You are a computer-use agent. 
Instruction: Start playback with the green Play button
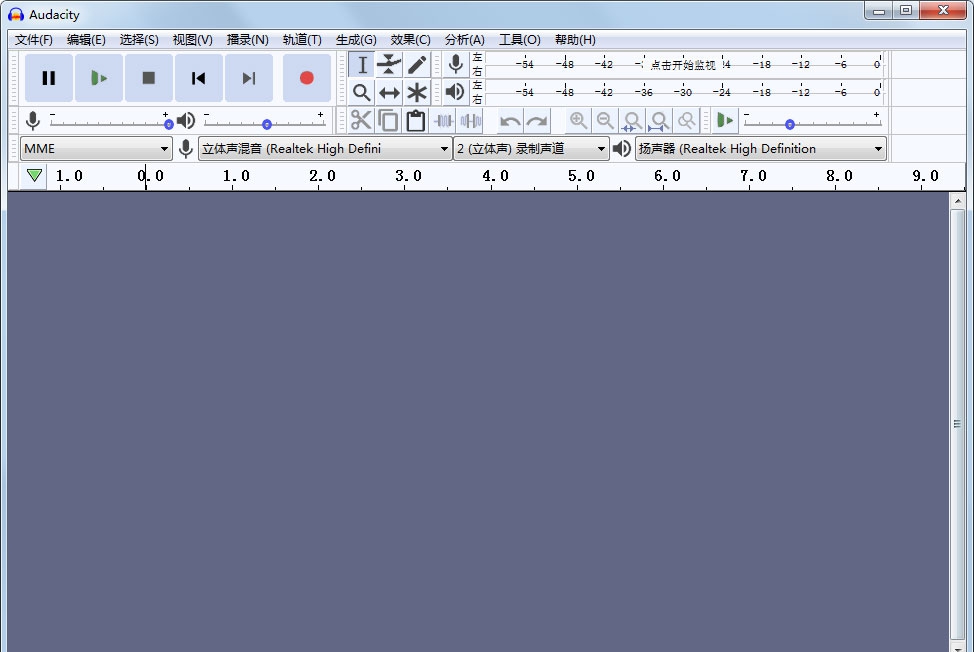[99, 78]
